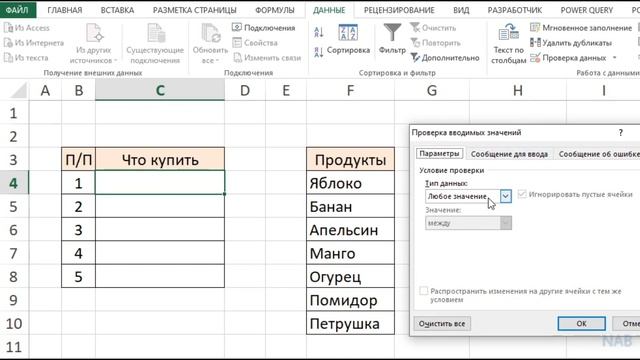Screen dimensions: 640x360
Task: Click the dialog help question mark
Action: click(620, 133)
